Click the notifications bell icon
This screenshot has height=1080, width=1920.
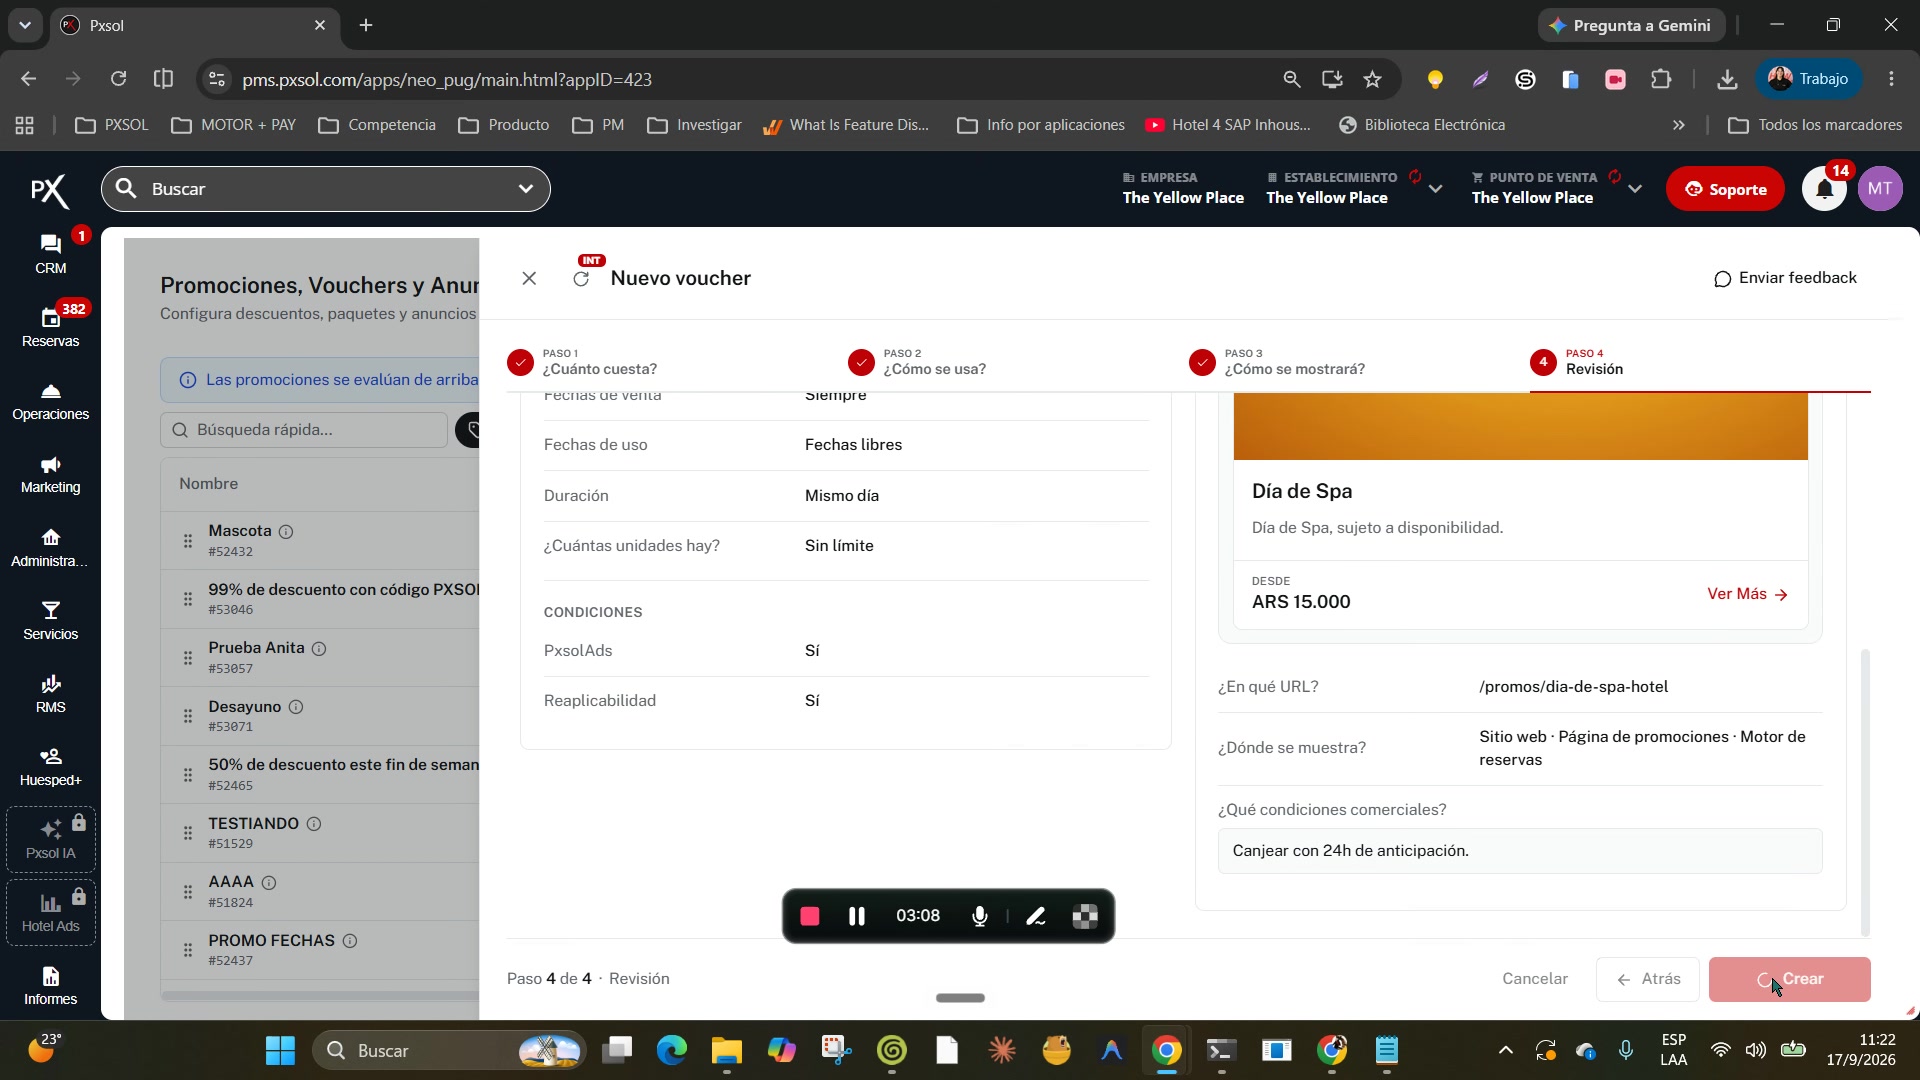tap(1824, 189)
